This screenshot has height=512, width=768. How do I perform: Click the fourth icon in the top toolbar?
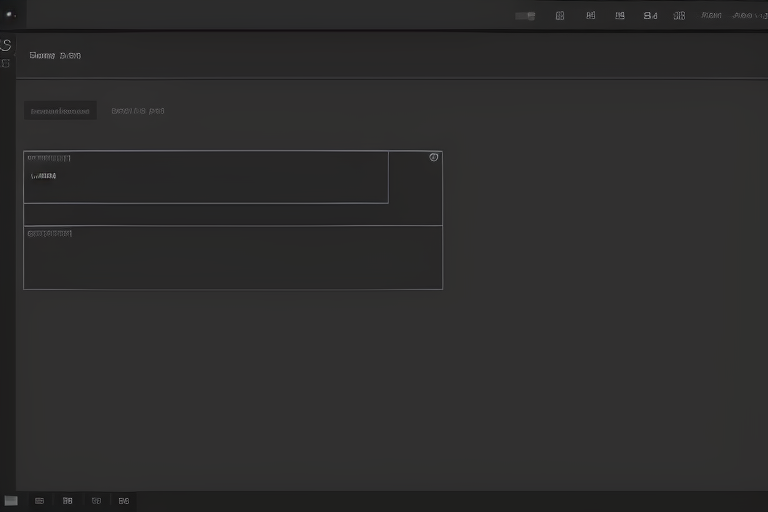coord(650,16)
